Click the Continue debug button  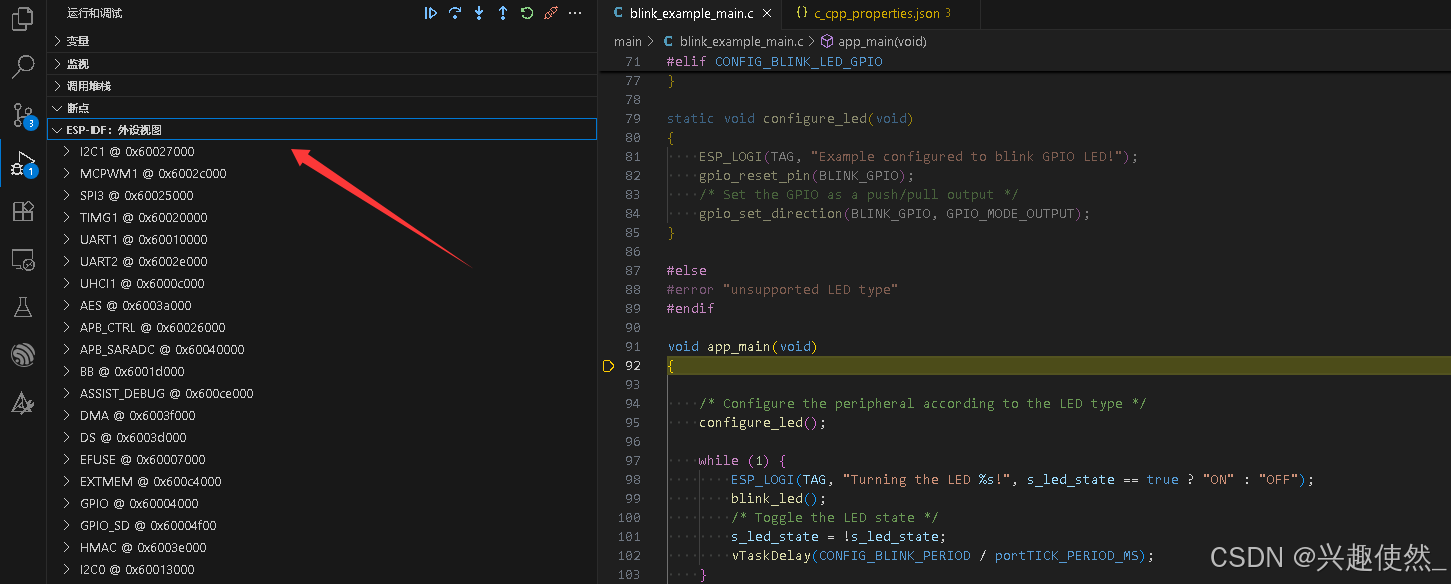coord(431,13)
